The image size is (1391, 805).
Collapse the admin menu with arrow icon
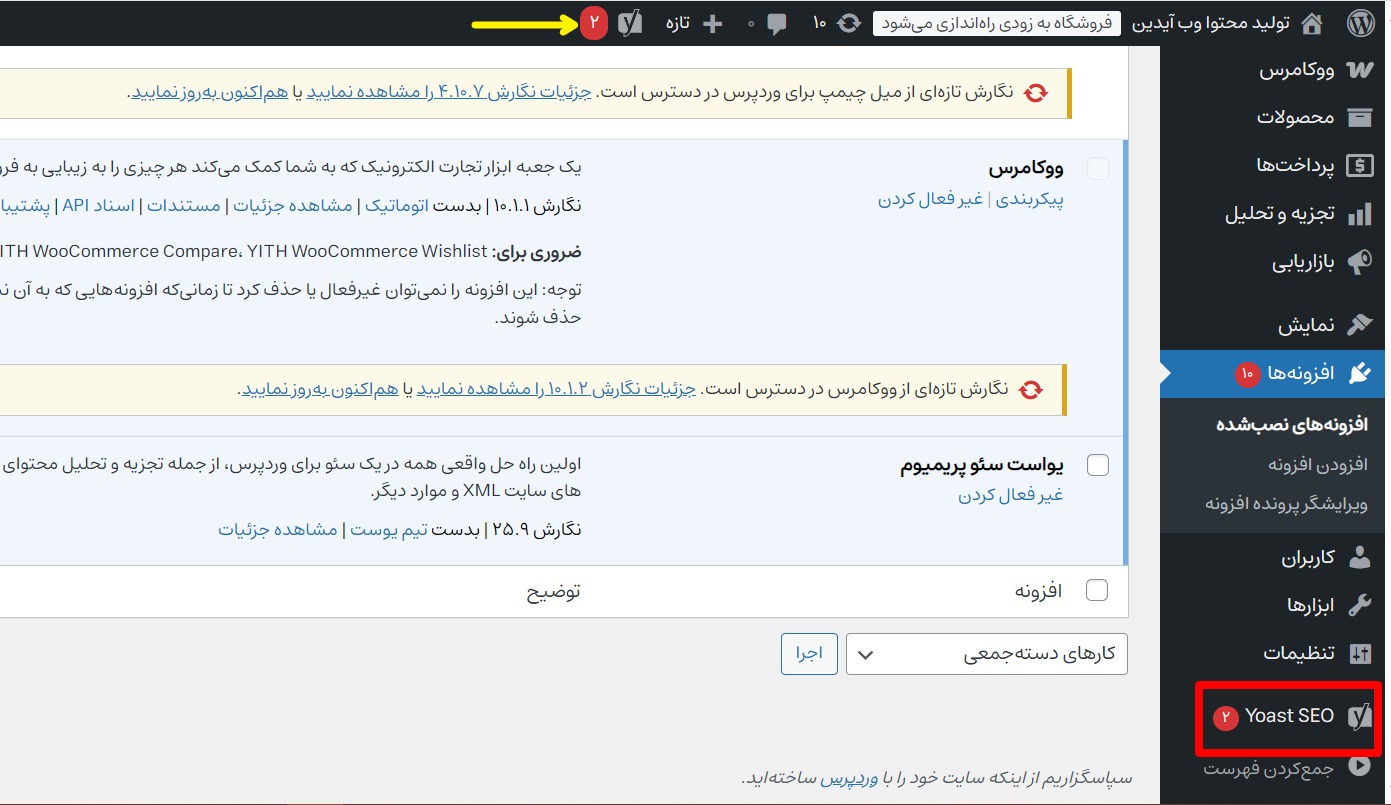click(x=1359, y=767)
